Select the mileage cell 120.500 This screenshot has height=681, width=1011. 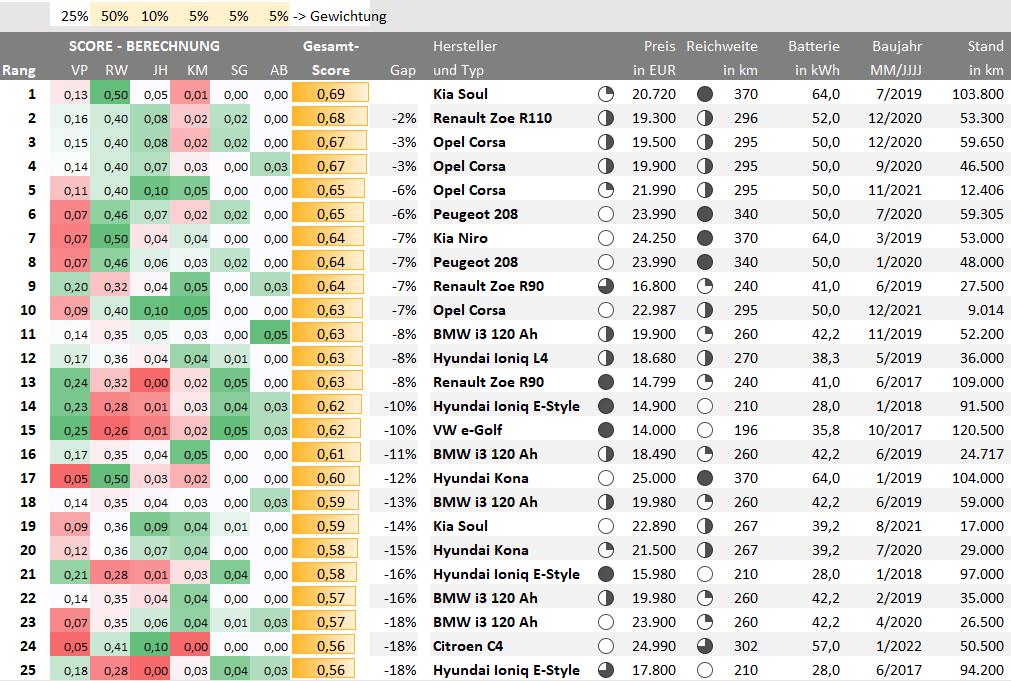(978, 430)
